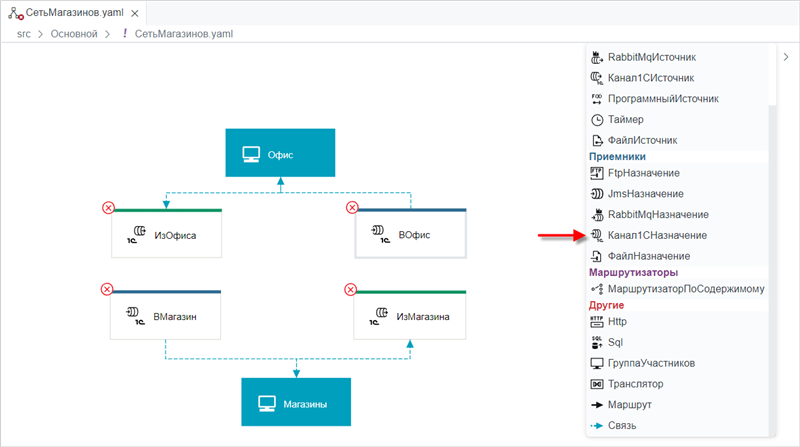The width and height of the screenshot is (800, 447).
Task: Click the error badge on ВМагазин node
Action: pos(107,289)
